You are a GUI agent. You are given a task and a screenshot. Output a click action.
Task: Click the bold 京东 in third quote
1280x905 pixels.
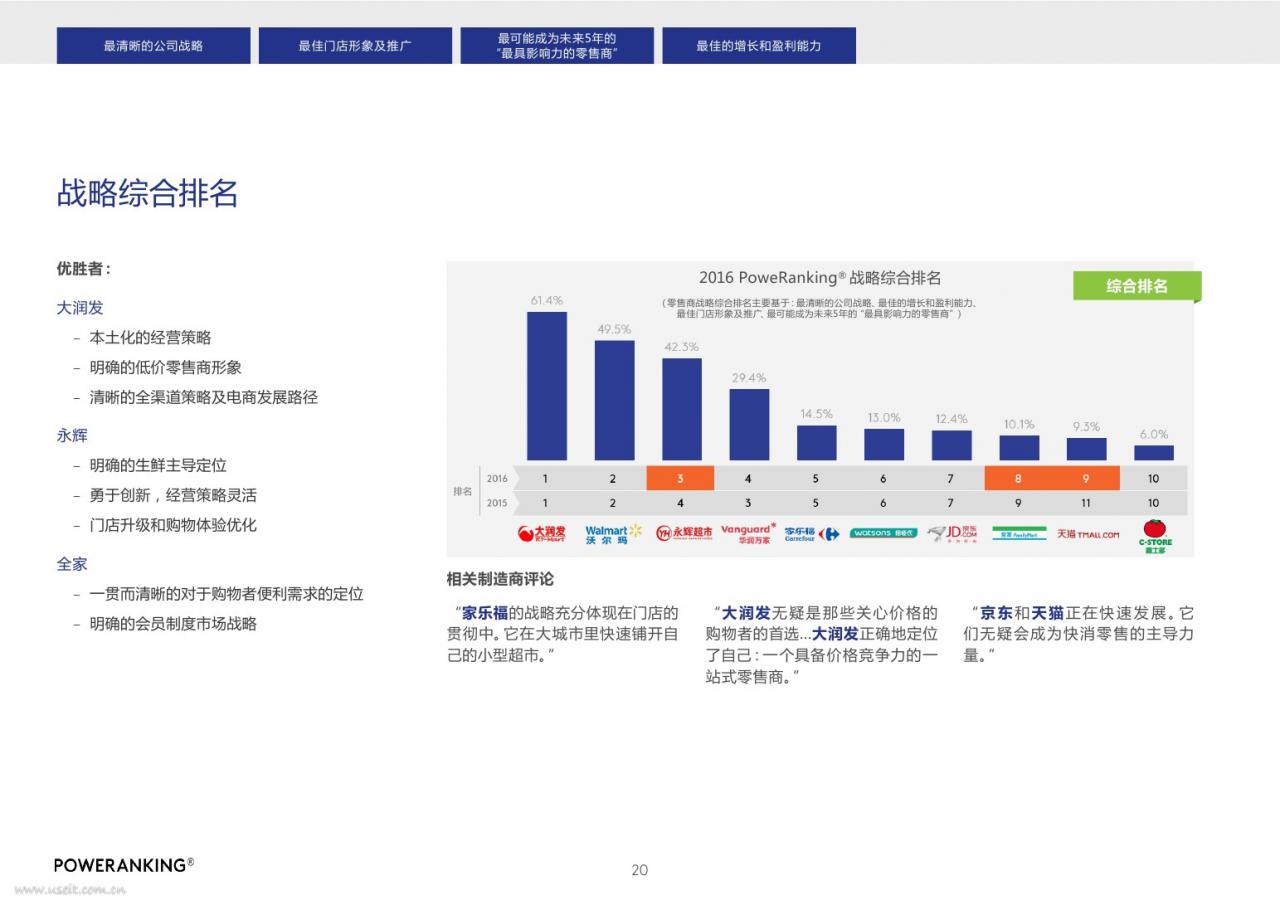pyautogui.click(x=996, y=613)
